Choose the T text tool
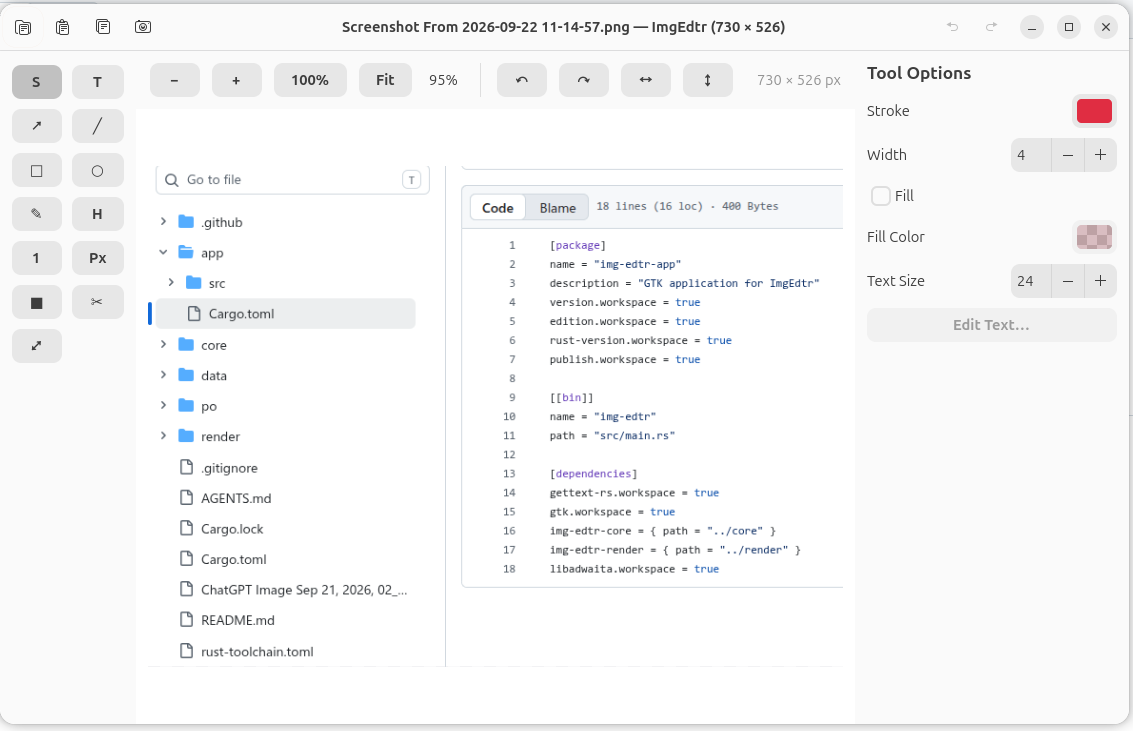1133x731 pixels. (x=98, y=82)
